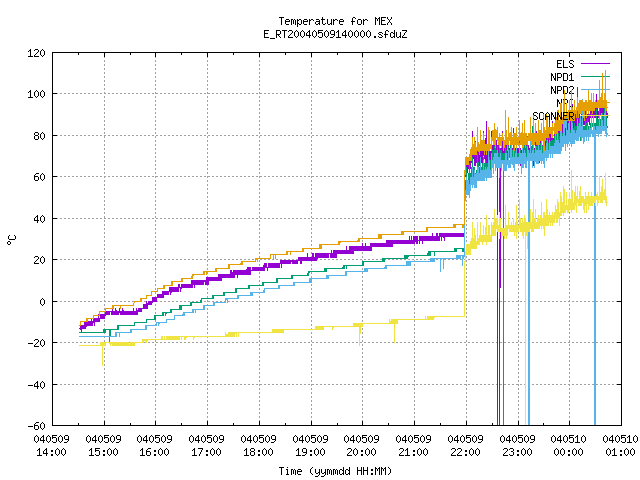This screenshot has height=480, width=640.
Task: Click the 20:00 time tick label
Action: point(361,452)
